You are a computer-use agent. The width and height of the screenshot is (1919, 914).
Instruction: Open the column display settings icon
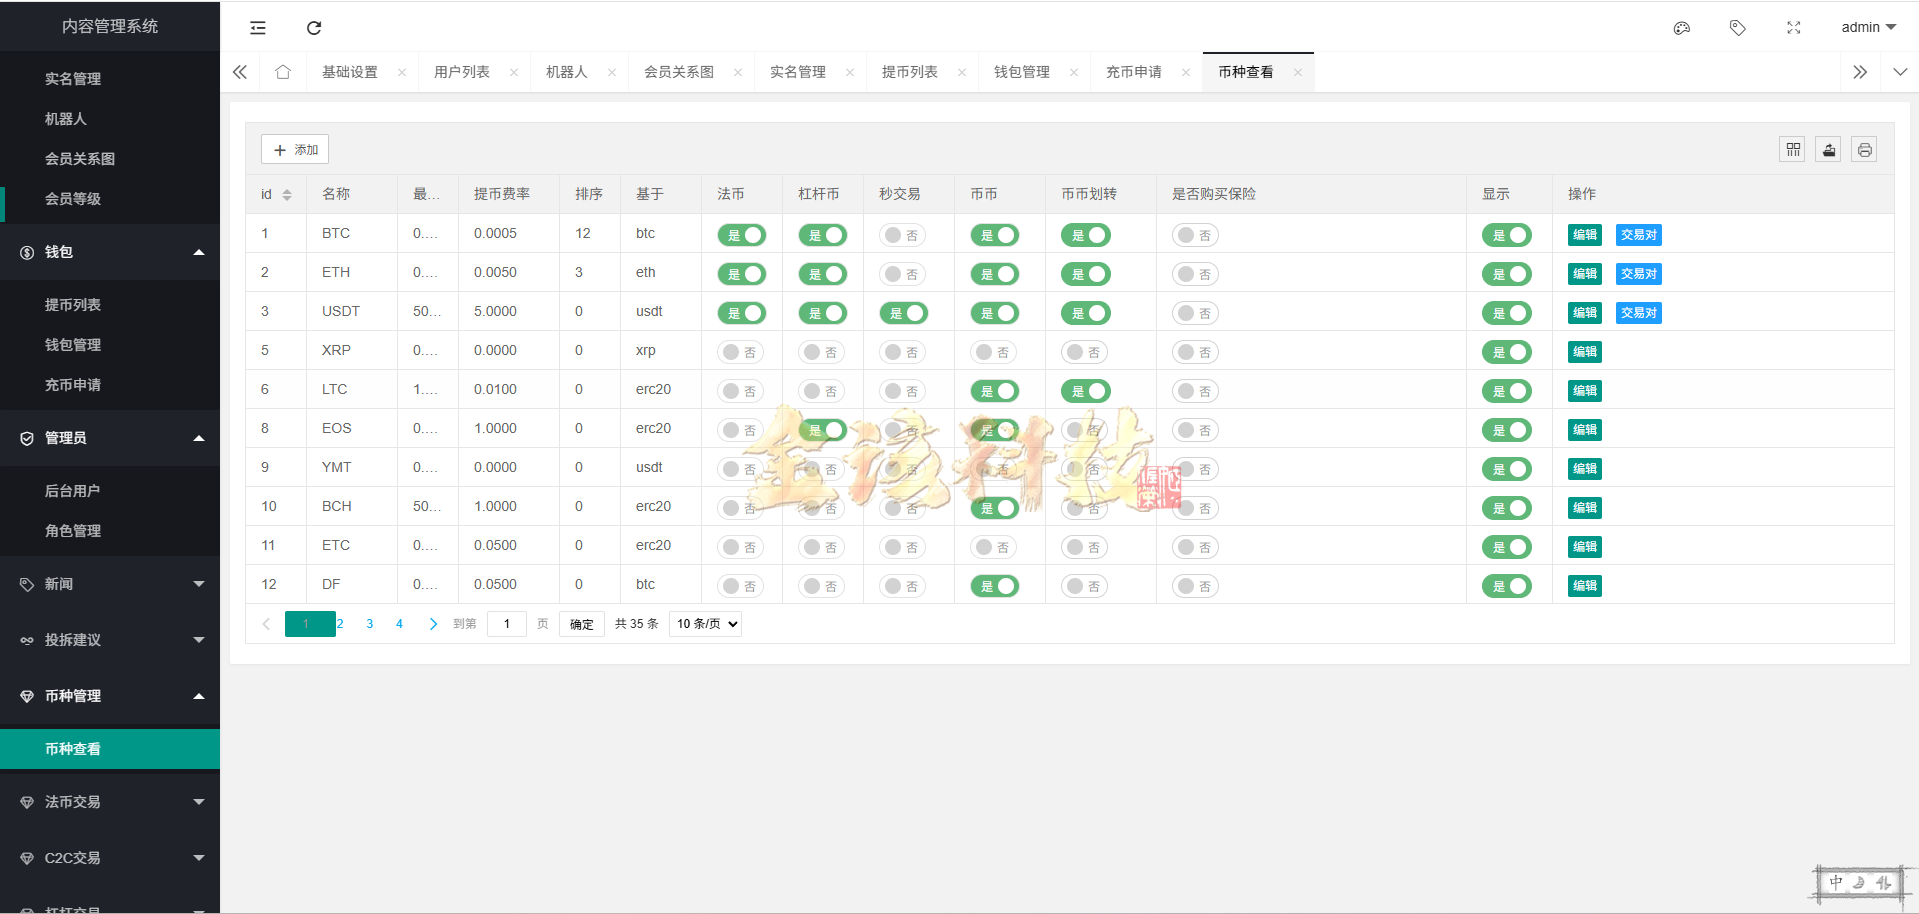pyautogui.click(x=1792, y=148)
